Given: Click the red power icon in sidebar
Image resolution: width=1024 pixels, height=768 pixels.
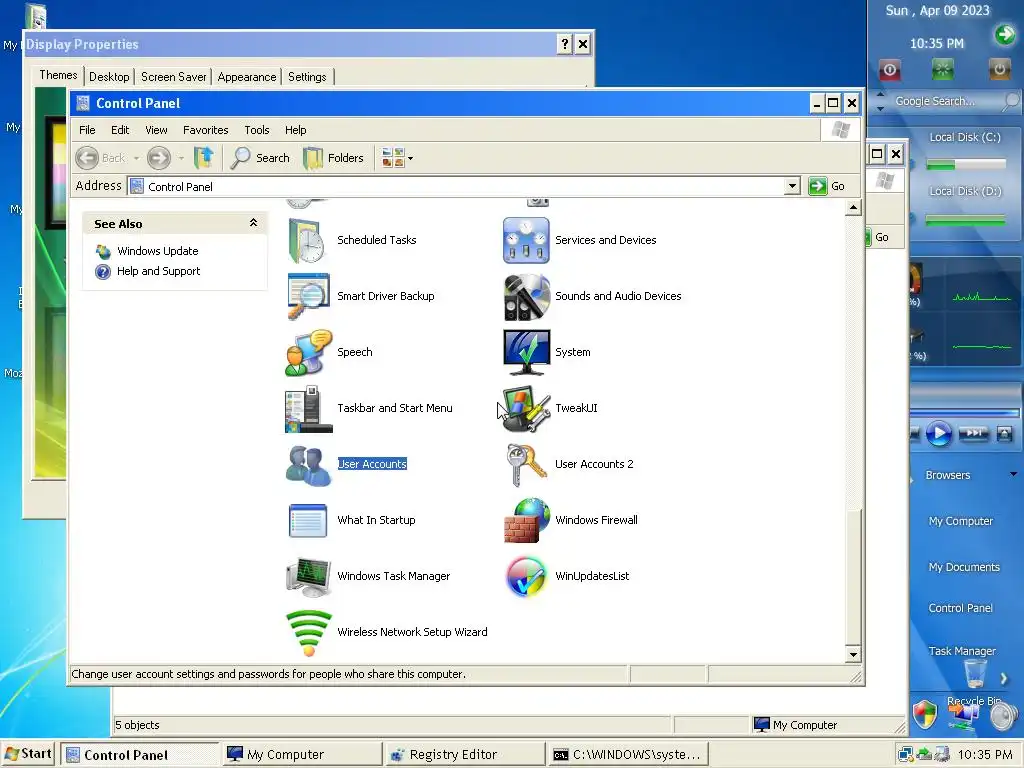Looking at the screenshot, I should coord(889,69).
